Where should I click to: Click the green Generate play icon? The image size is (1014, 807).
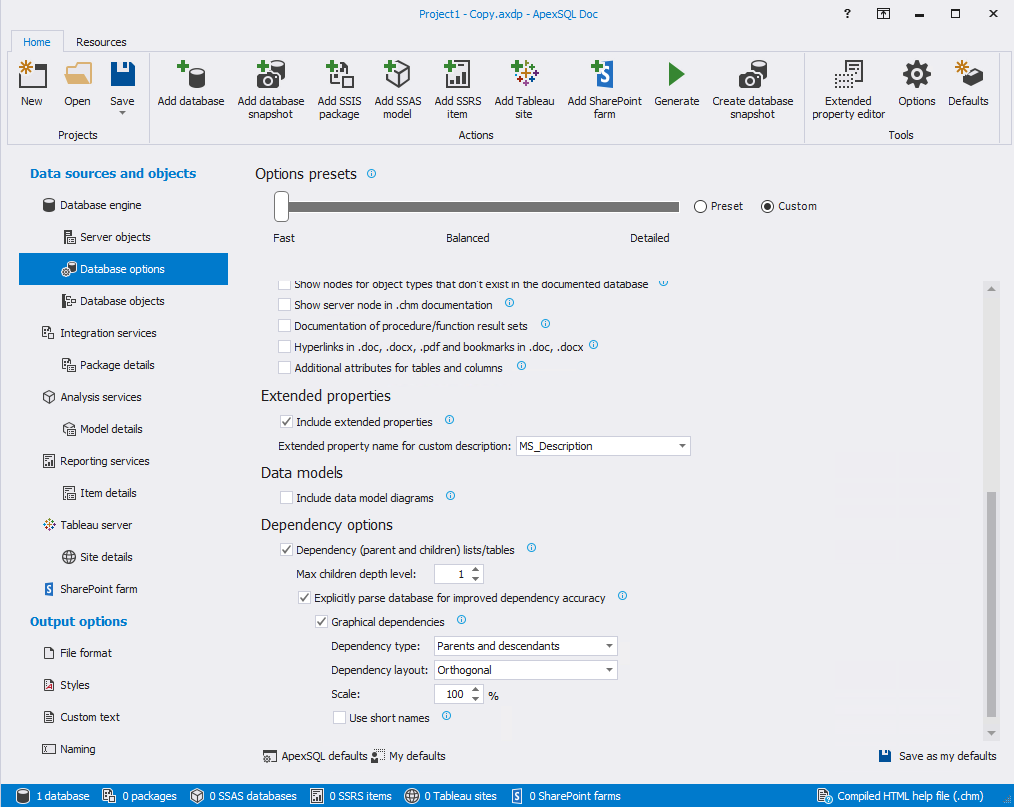point(676,74)
